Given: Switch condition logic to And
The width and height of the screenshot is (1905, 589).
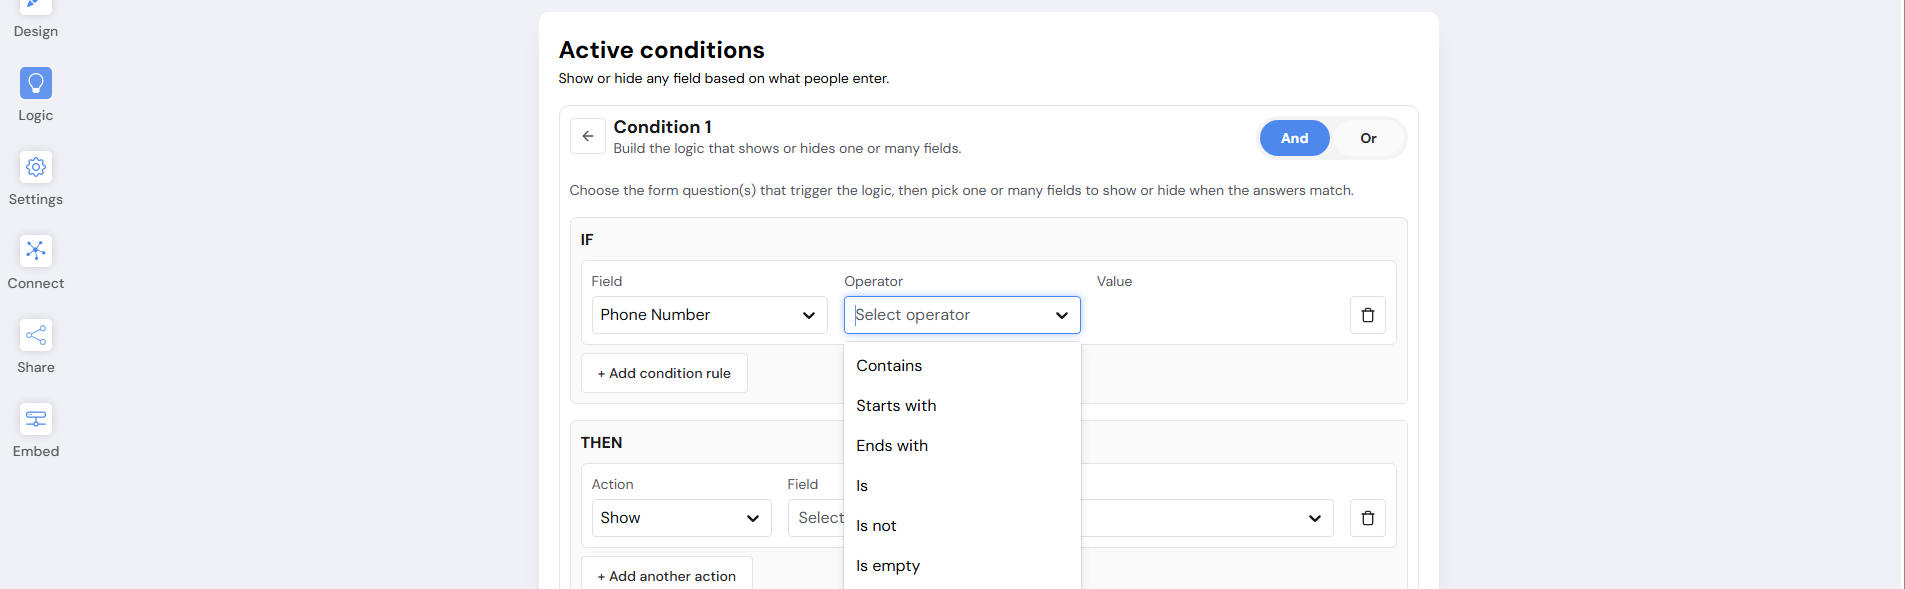Looking at the screenshot, I should (x=1295, y=138).
